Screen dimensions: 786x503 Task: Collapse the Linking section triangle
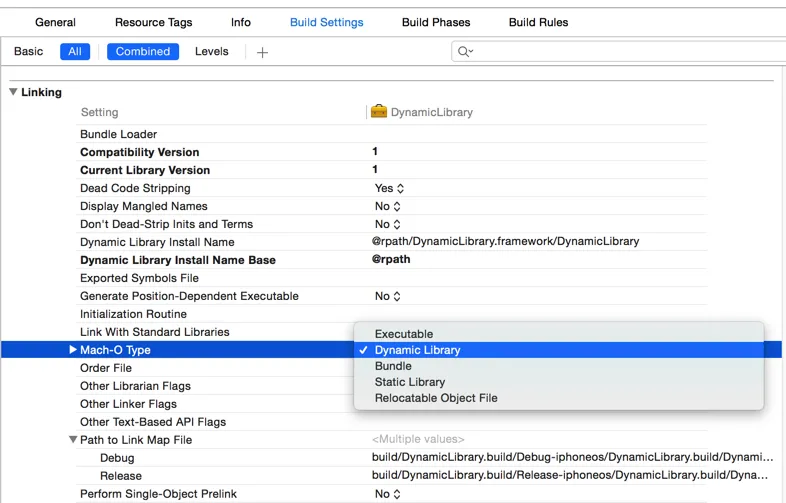coord(14,92)
